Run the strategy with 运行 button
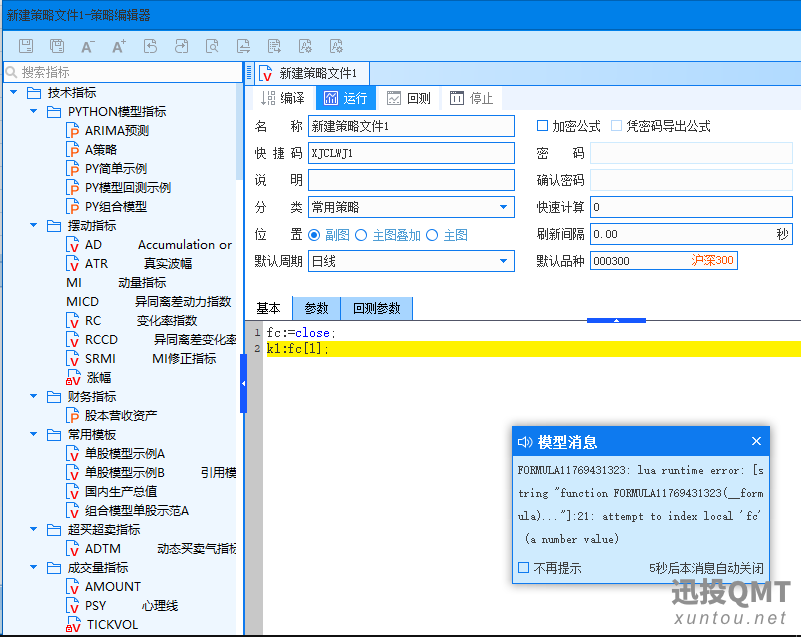This screenshot has height=637, width=801. pyautogui.click(x=346, y=98)
